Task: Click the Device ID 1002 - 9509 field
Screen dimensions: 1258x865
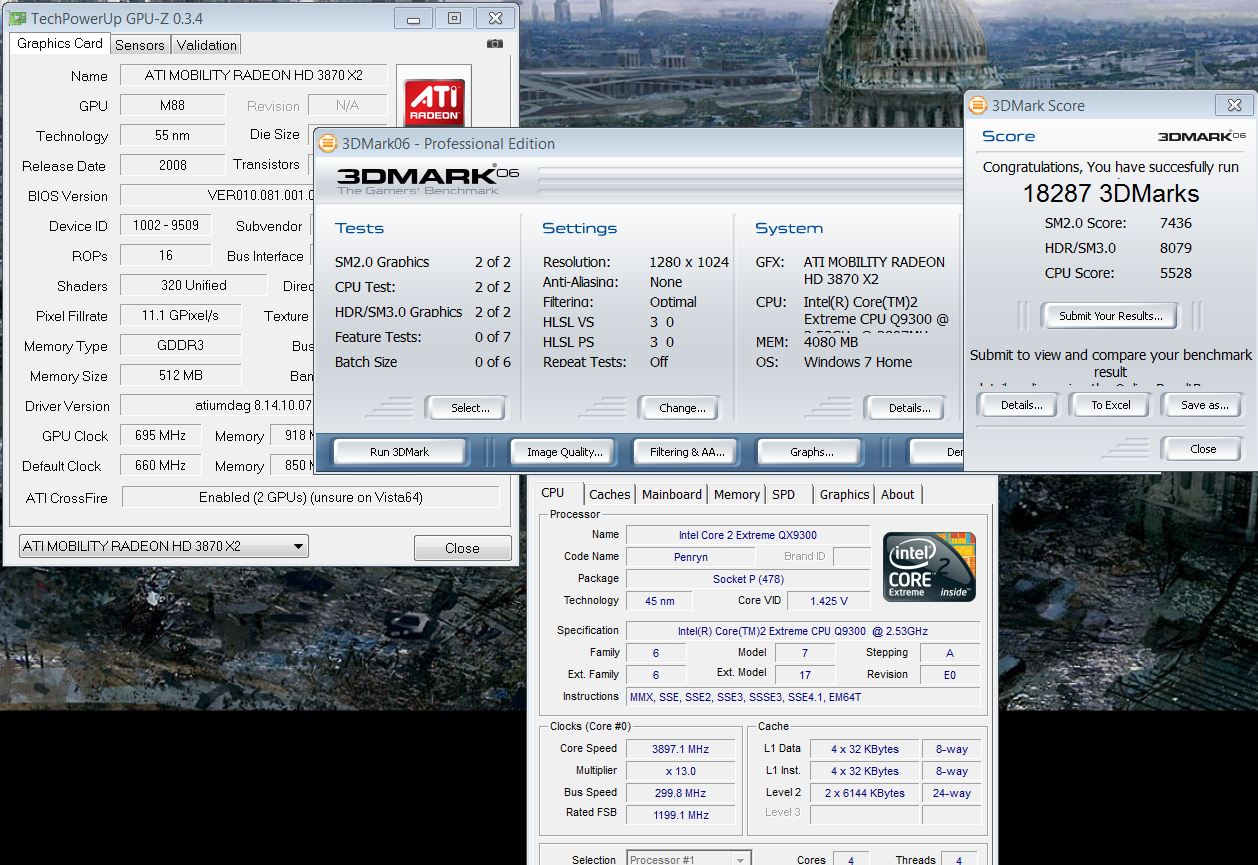Action: point(165,225)
